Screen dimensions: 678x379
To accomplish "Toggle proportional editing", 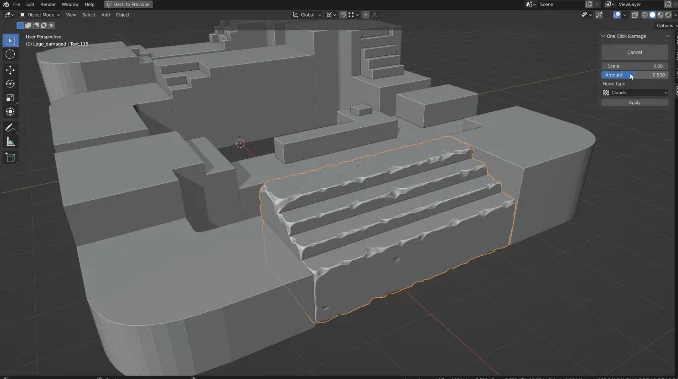I will (x=366, y=15).
